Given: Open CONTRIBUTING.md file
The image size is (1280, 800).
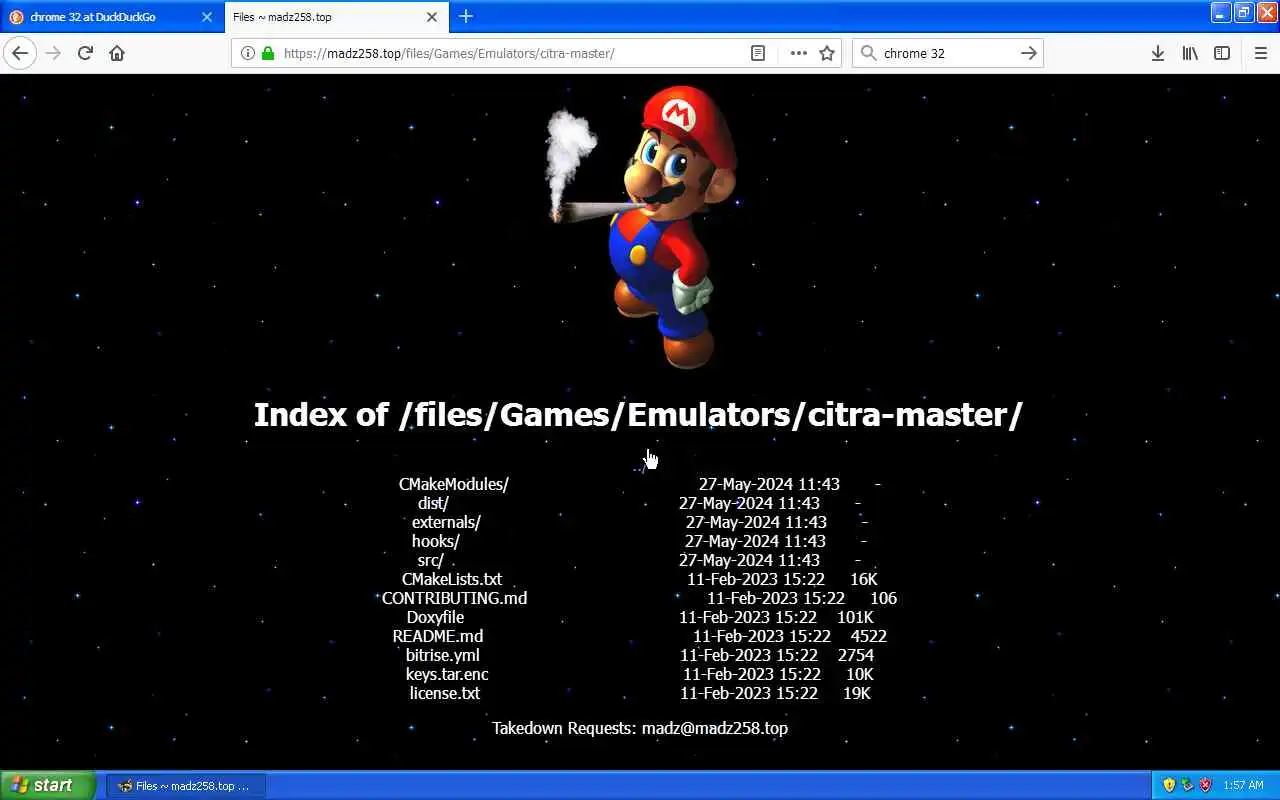Looking at the screenshot, I should pyautogui.click(x=454, y=598).
